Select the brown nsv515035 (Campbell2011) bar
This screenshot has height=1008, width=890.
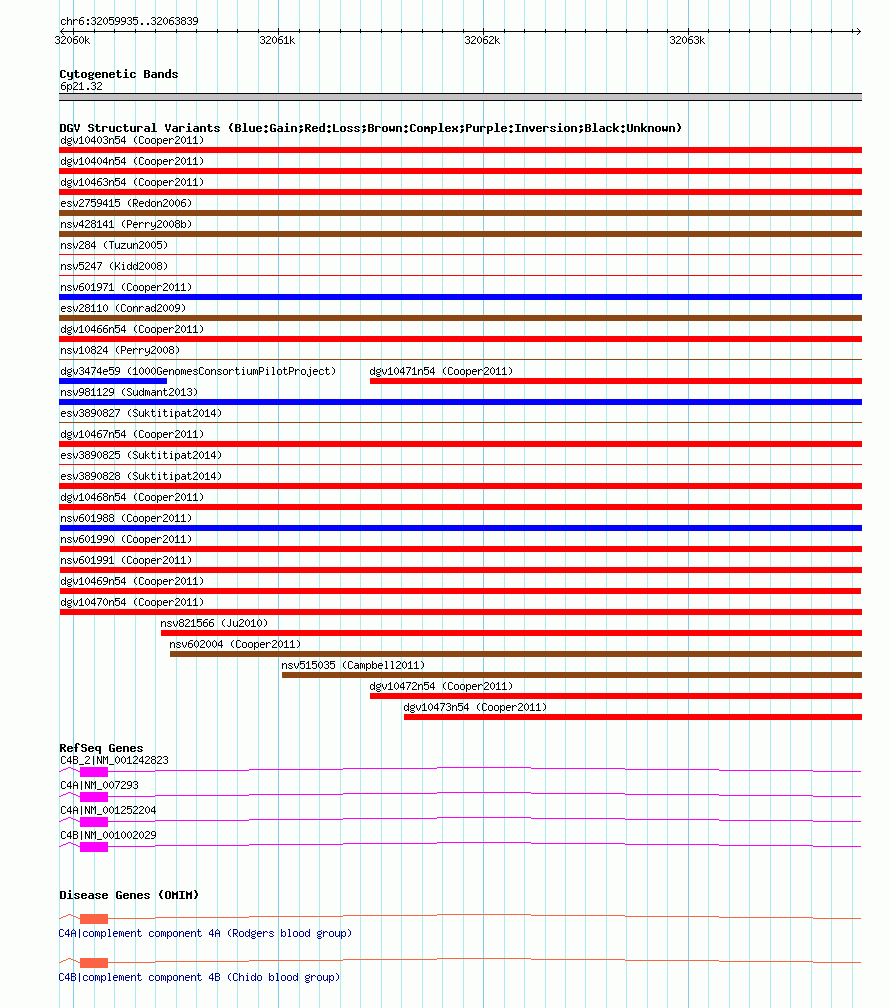coord(572,675)
